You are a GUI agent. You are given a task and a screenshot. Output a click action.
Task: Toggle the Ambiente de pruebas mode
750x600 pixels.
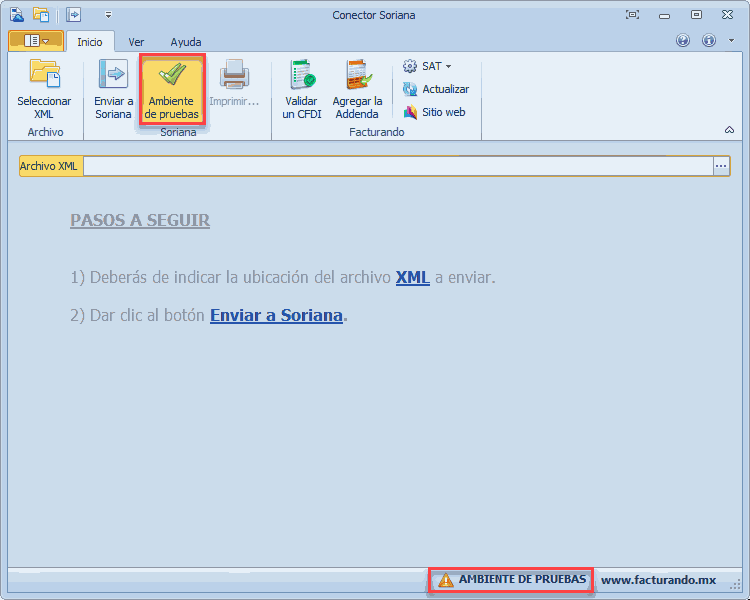coord(172,90)
